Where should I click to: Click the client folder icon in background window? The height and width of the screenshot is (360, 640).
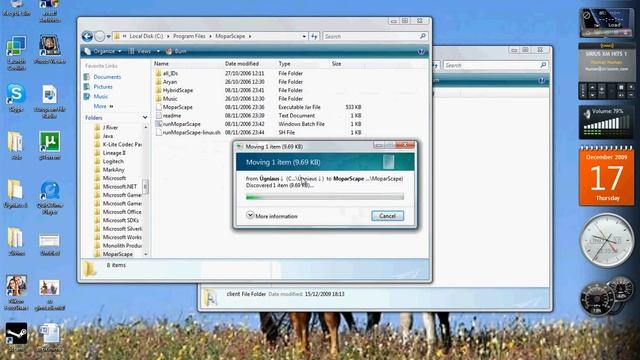[x=211, y=298]
